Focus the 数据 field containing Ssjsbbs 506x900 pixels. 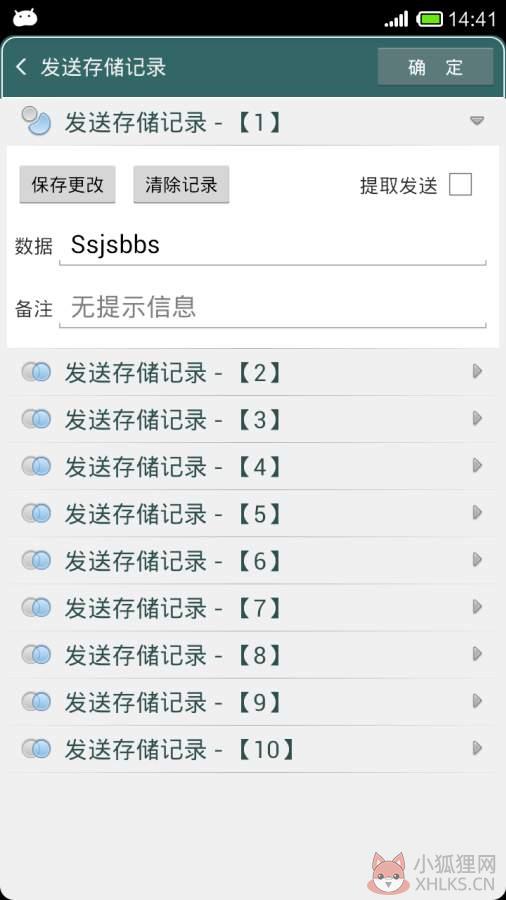click(x=273, y=246)
